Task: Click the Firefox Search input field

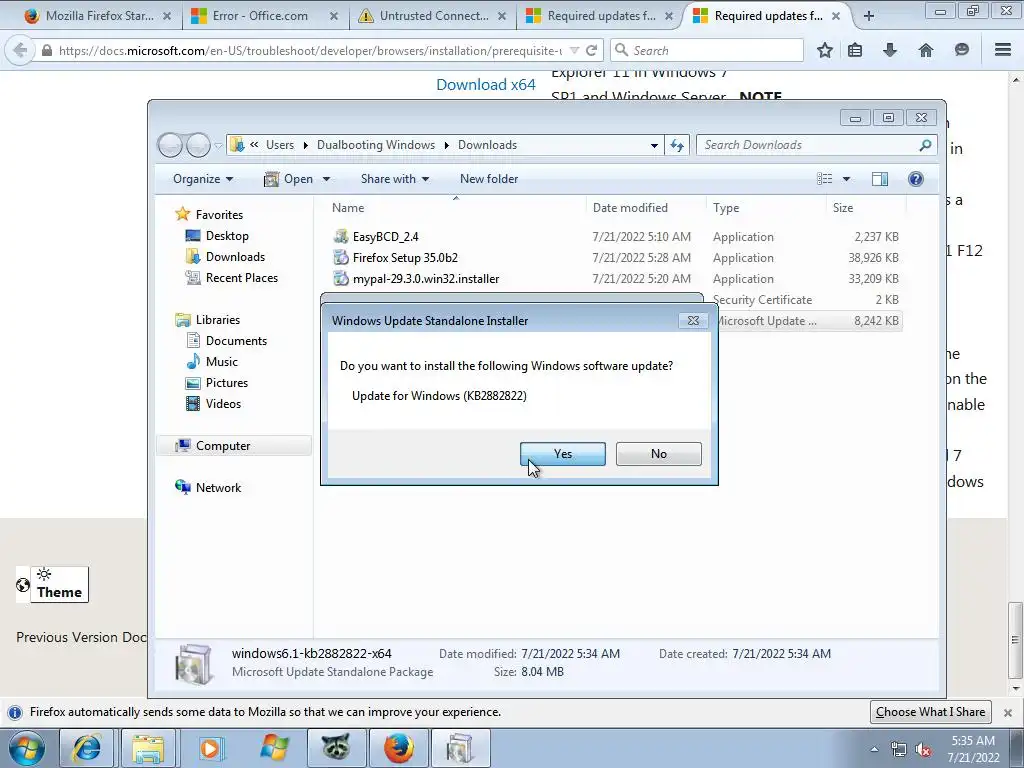Action: 707,50
